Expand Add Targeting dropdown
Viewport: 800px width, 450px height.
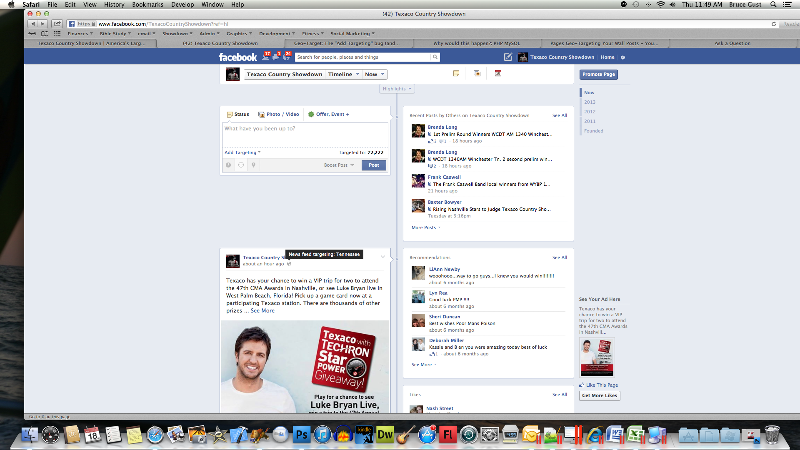[x=242, y=153]
